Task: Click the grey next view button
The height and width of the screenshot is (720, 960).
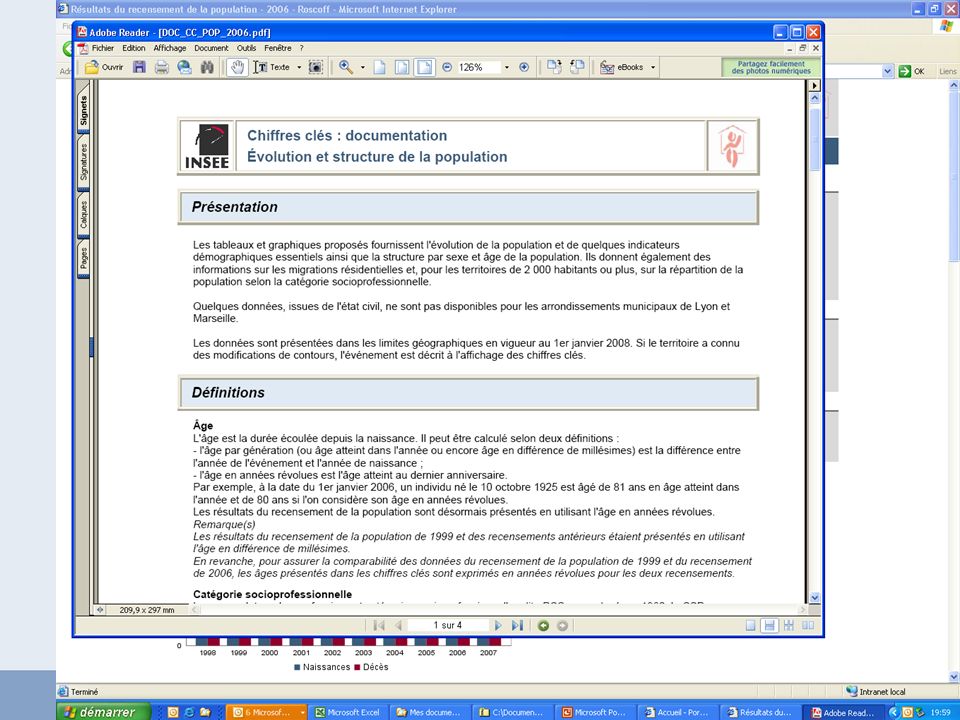Action: tap(562, 626)
